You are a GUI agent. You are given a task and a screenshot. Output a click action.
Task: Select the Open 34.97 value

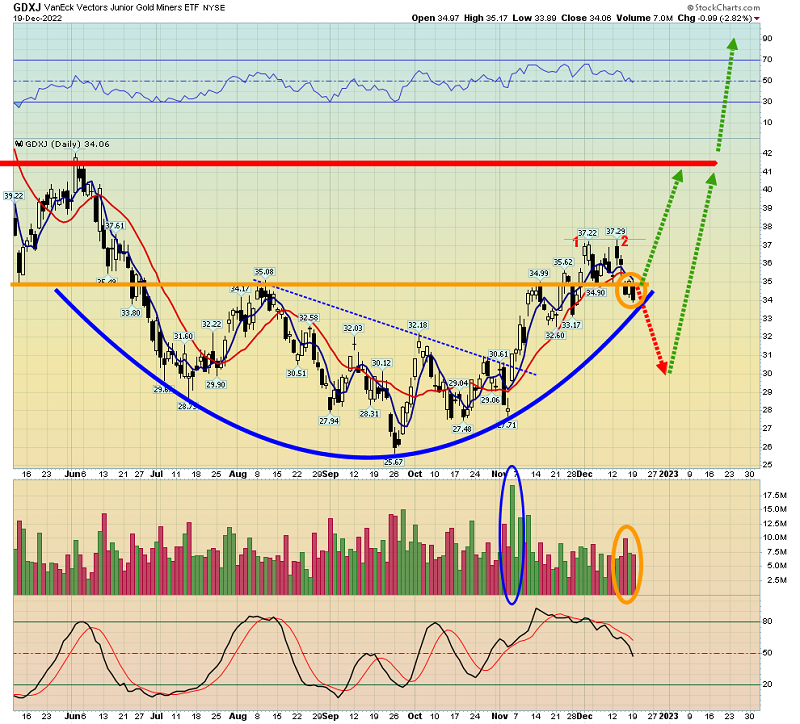coord(435,18)
